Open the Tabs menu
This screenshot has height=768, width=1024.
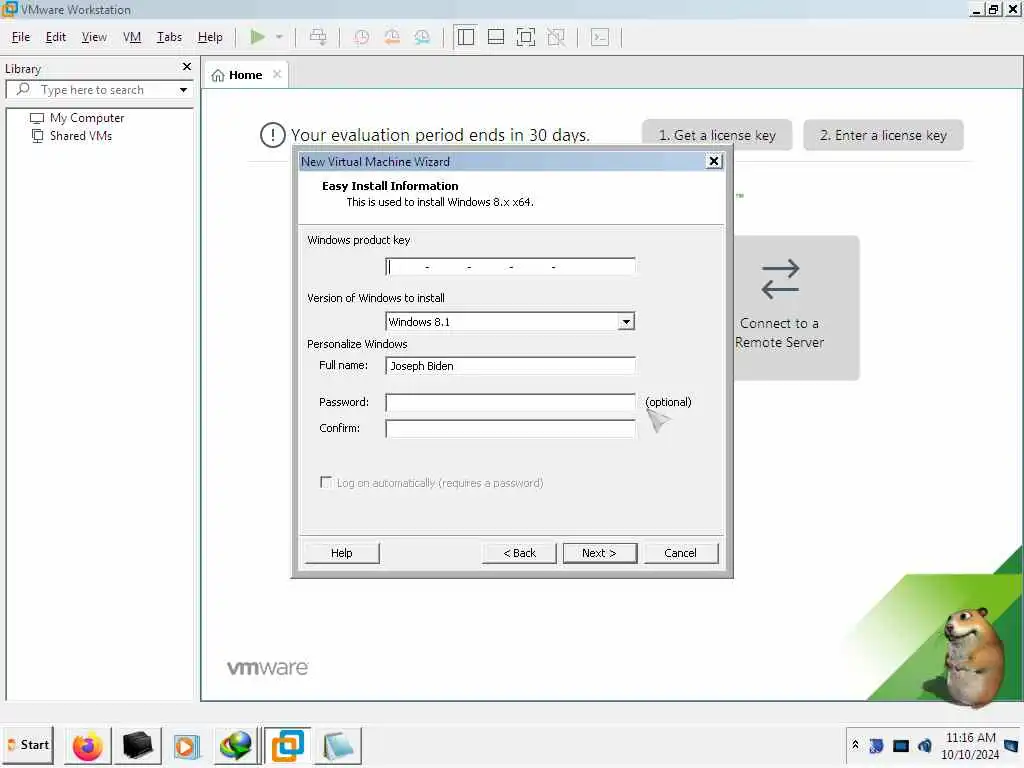point(169,37)
